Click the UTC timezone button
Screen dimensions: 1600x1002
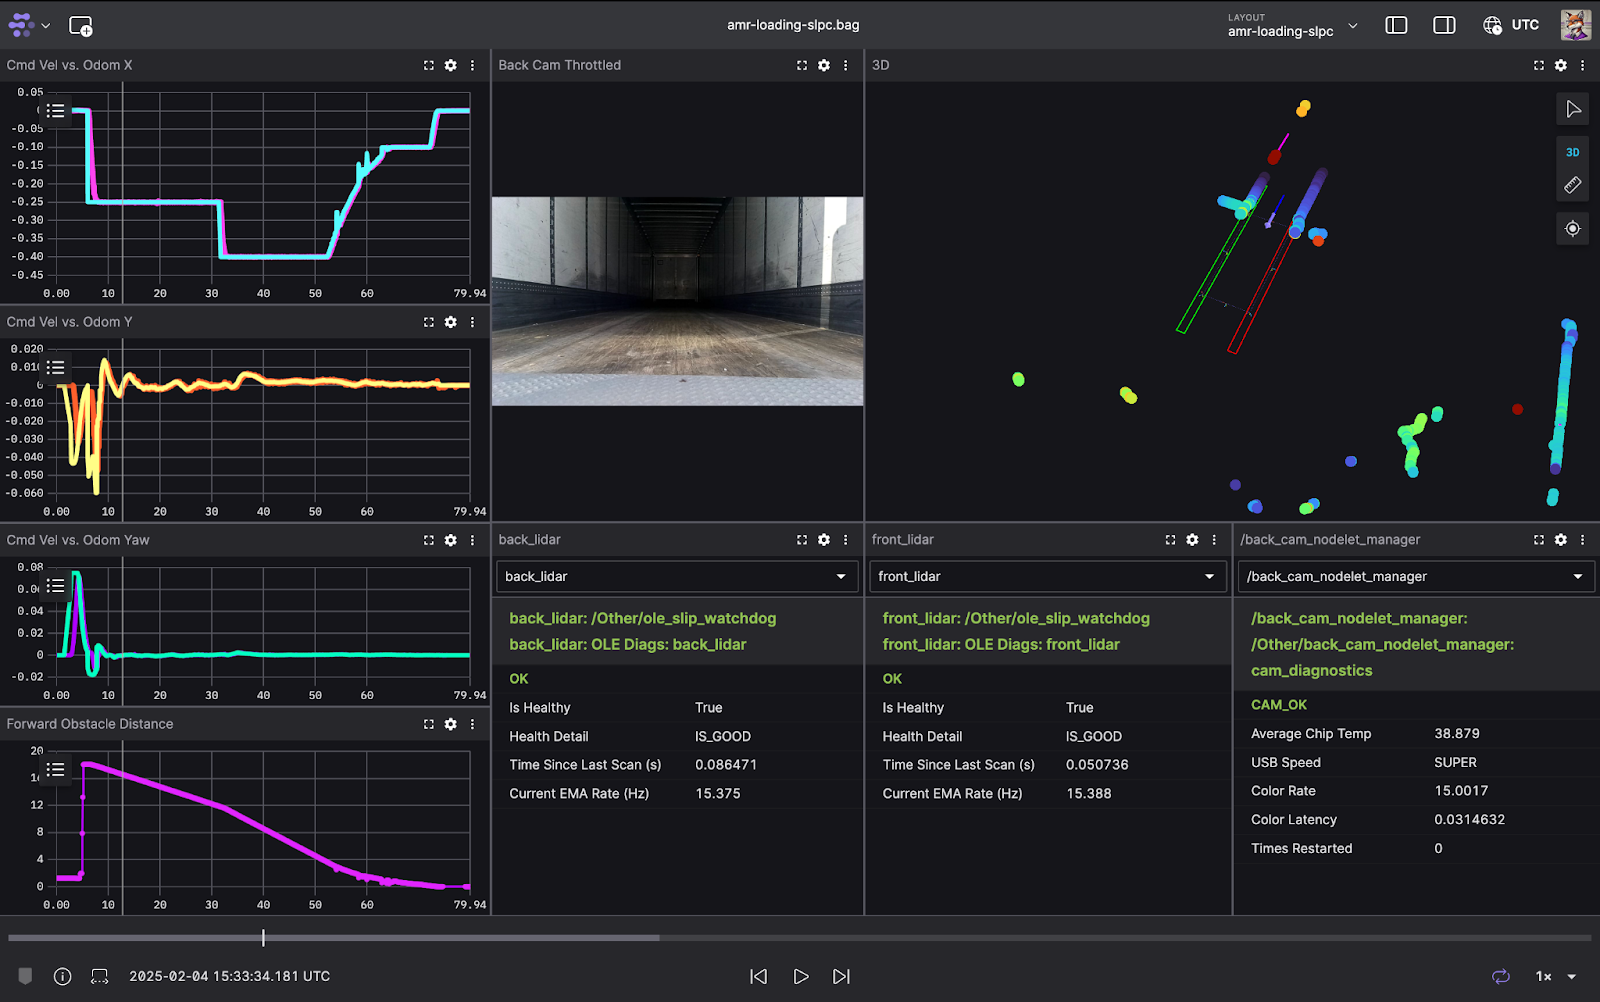[1511, 25]
